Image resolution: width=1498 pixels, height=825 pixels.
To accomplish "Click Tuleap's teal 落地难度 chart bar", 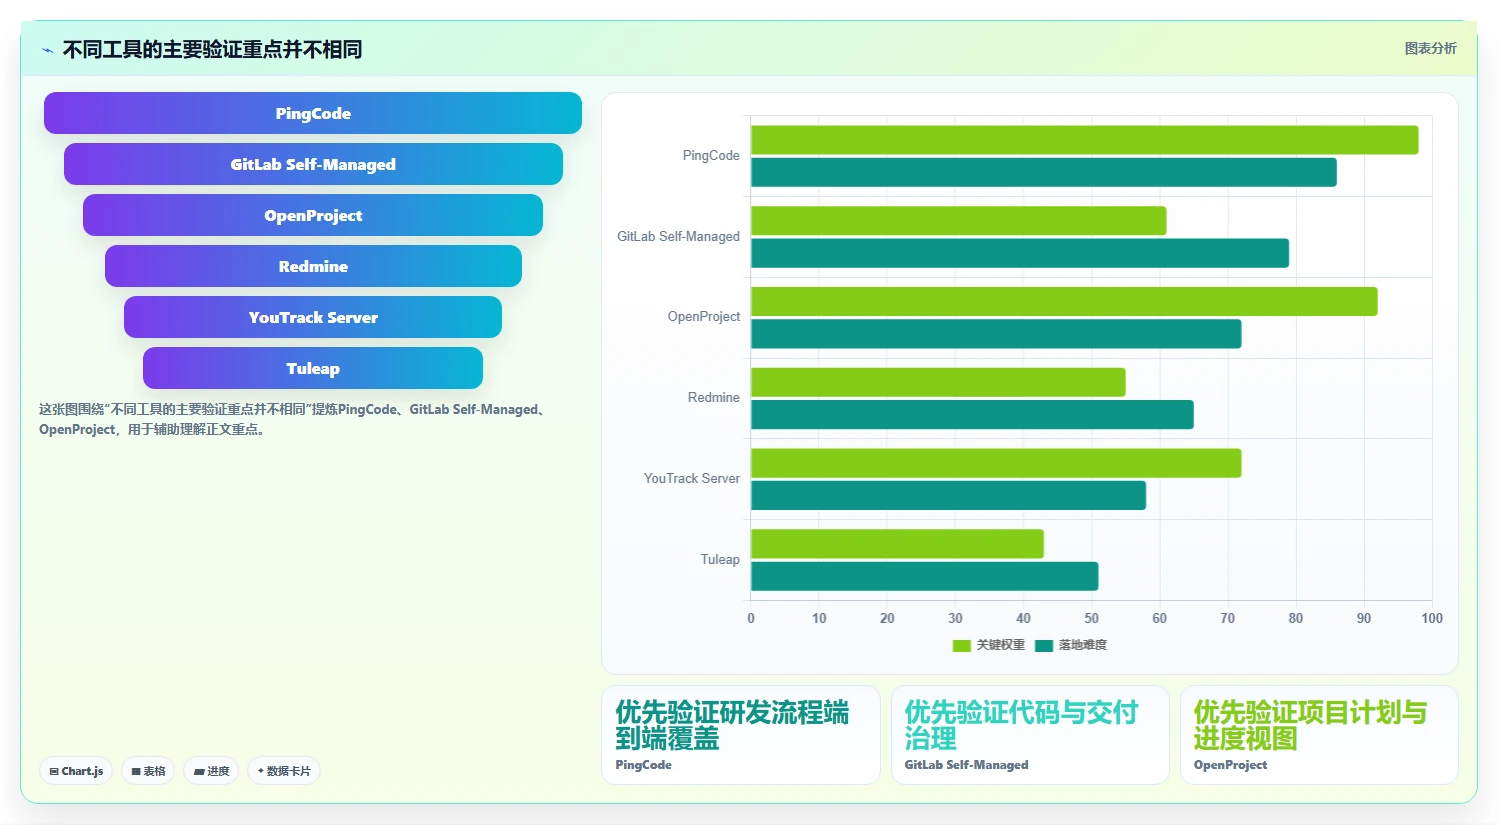I will click(x=925, y=576).
